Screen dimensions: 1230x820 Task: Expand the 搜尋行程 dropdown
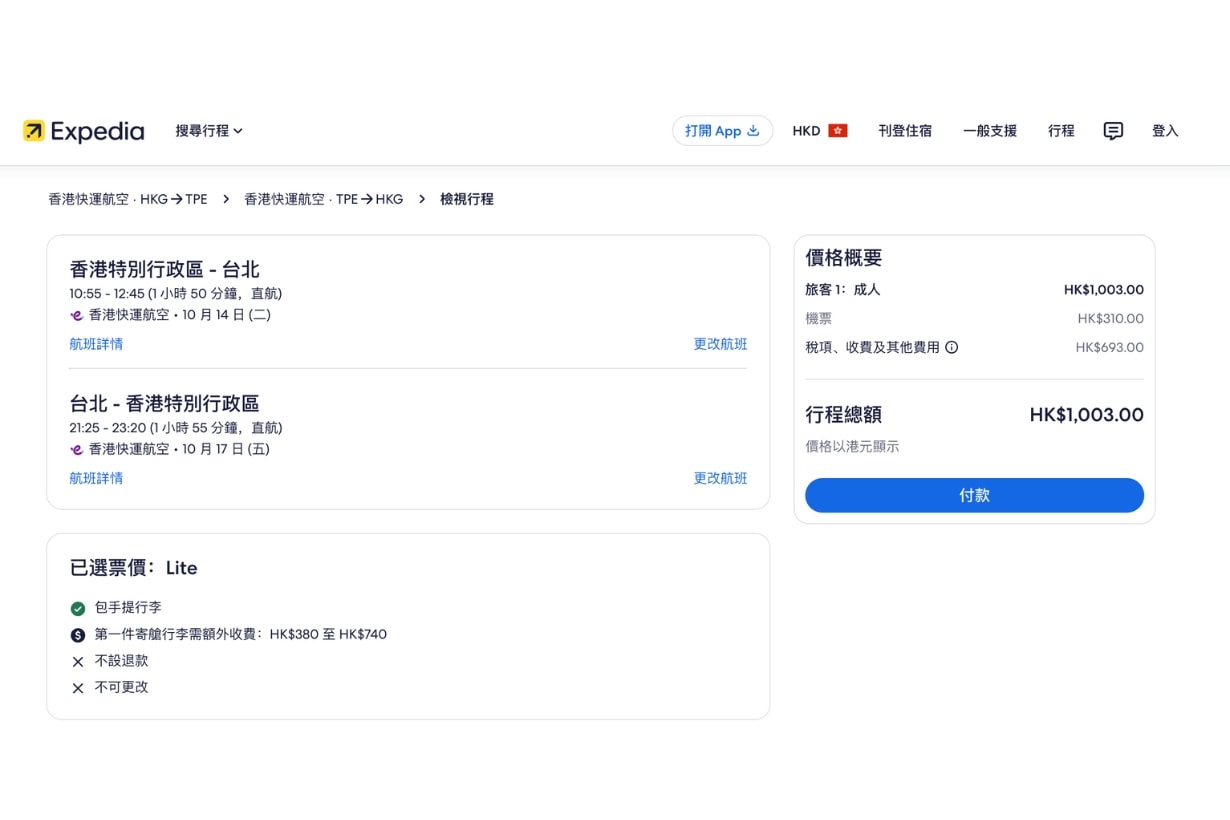coord(207,130)
